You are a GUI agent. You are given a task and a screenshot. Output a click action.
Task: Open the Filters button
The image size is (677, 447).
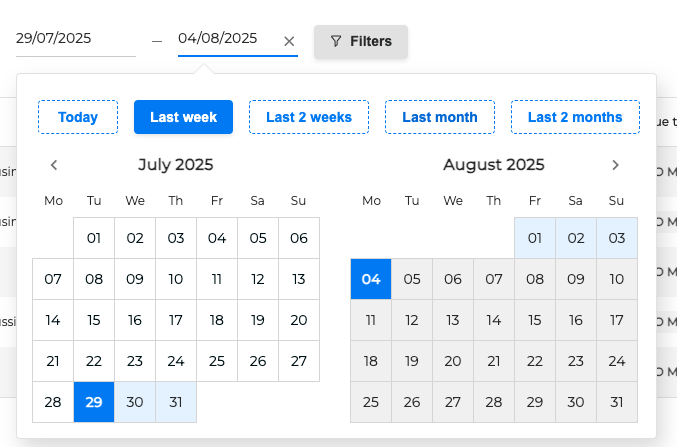coord(360,41)
